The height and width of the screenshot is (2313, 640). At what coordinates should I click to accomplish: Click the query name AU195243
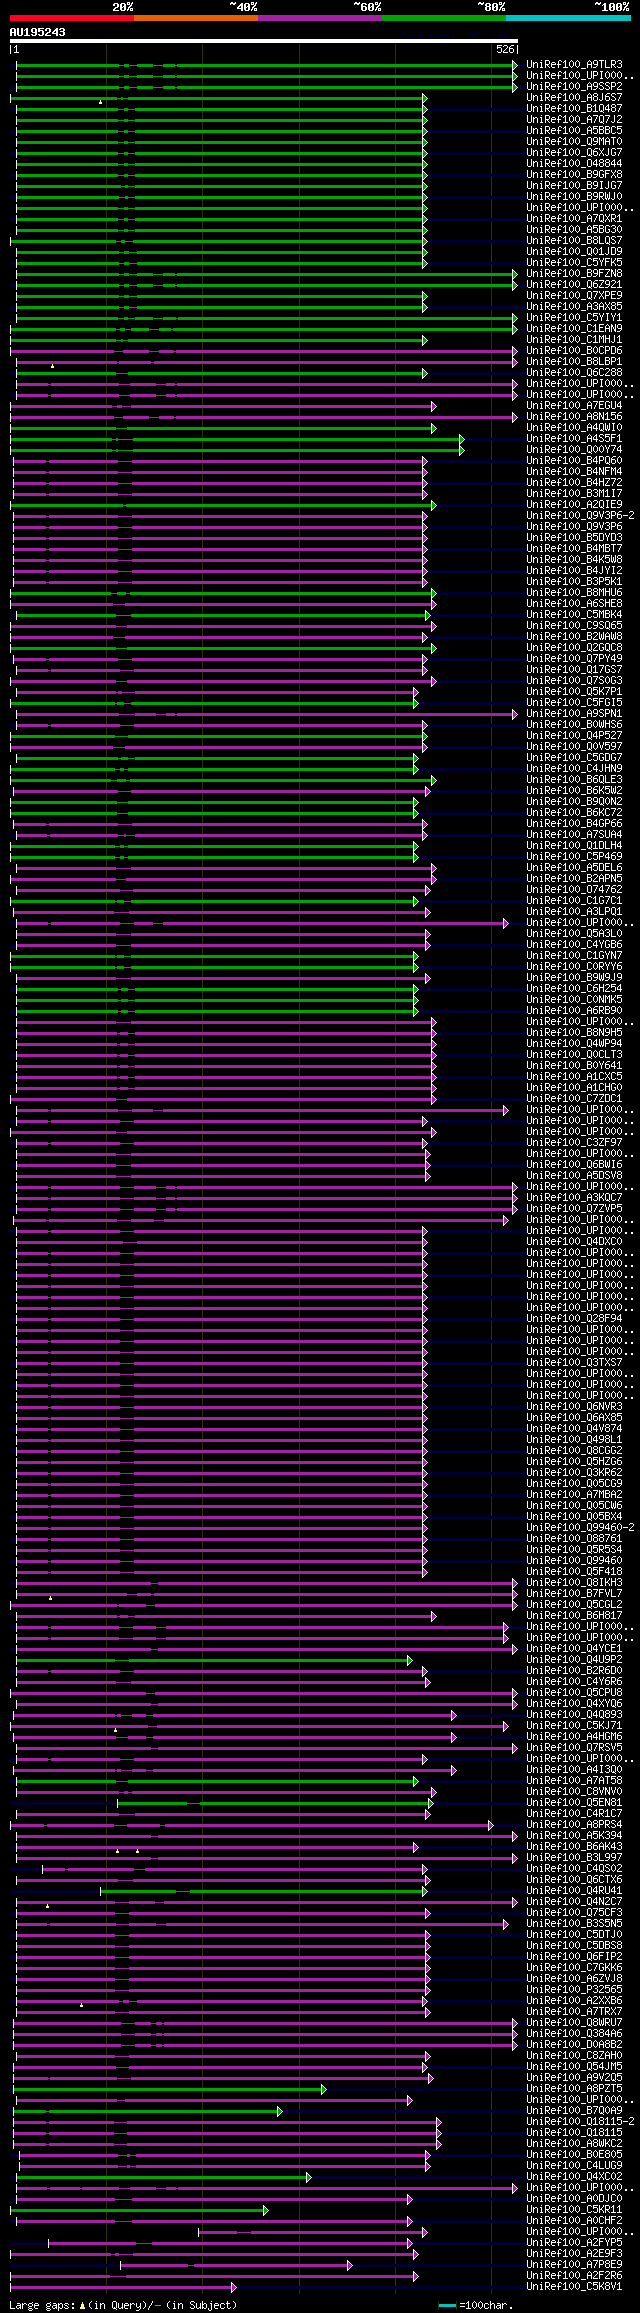[38, 32]
